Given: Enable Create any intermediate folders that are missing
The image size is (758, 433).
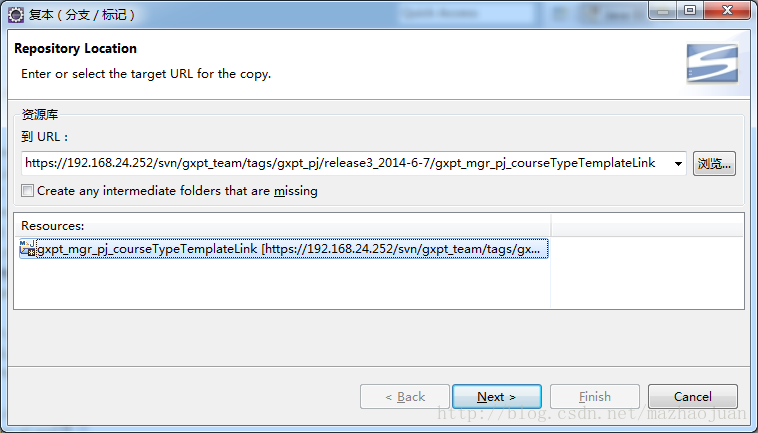Looking at the screenshot, I should pyautogui.click(x=28, y=191).
